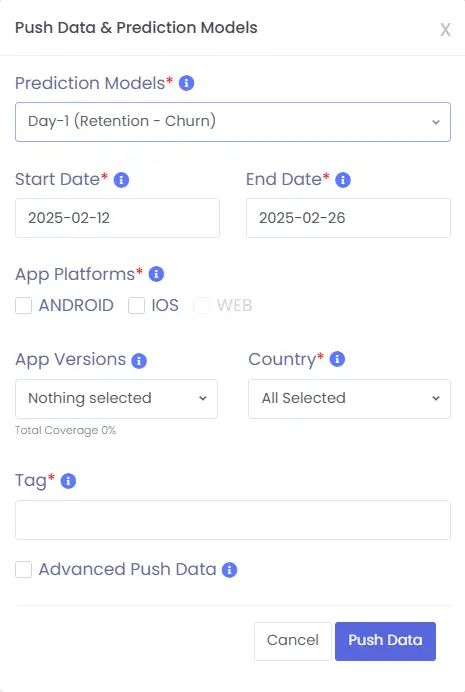This screenshot has height=692, width=465.
Task: Click info icon next to Country
Action: [x=338, y=359]
